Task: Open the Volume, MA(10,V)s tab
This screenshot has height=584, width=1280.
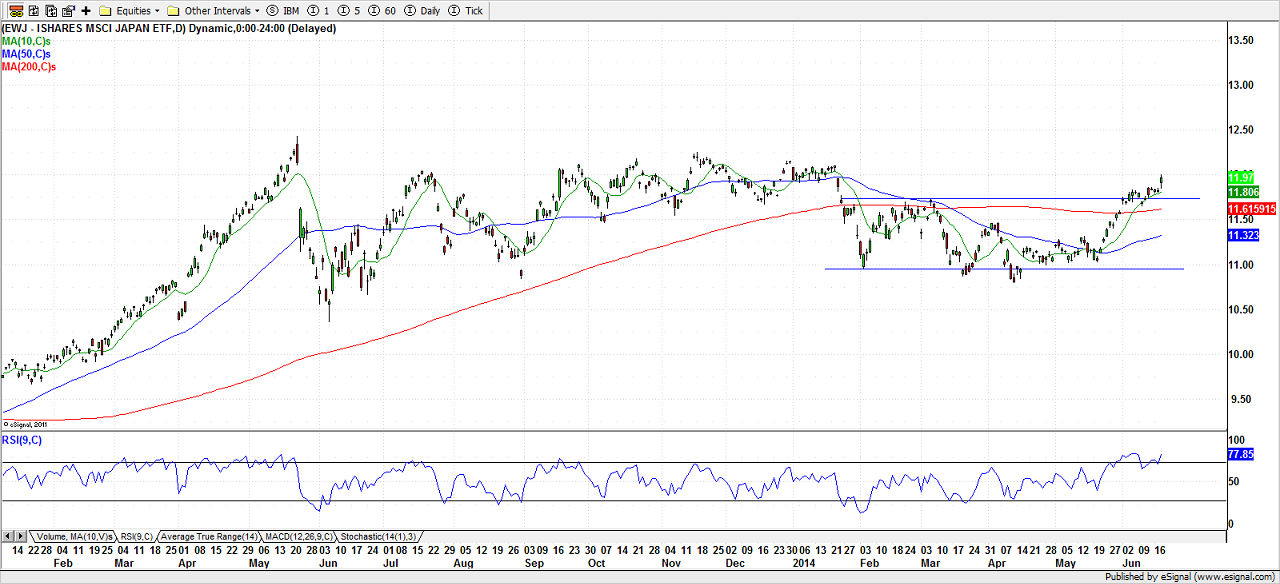Action: click(x=75, y=536)
